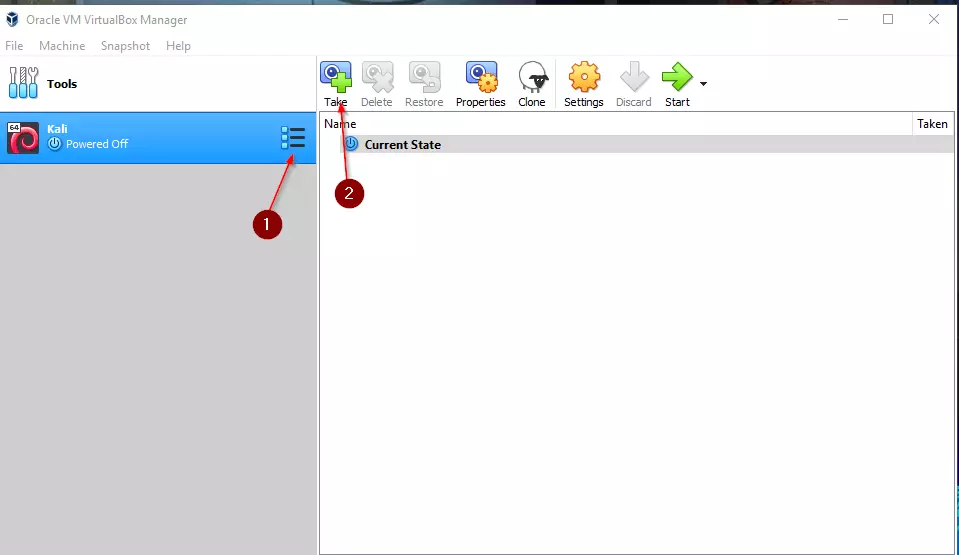Click the Clone sheep icon
The image size is (959, 555).
point(532,77)
